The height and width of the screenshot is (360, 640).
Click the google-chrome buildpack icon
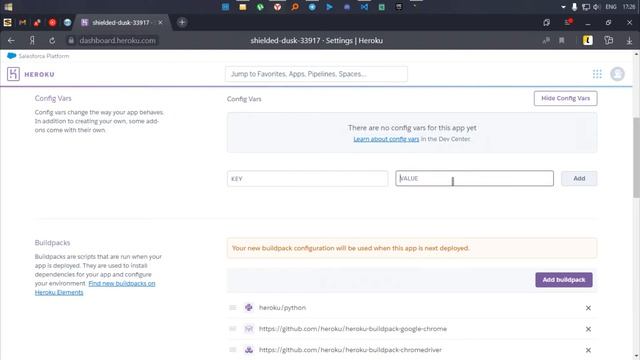pyautogui.click(x=249, y=329)
